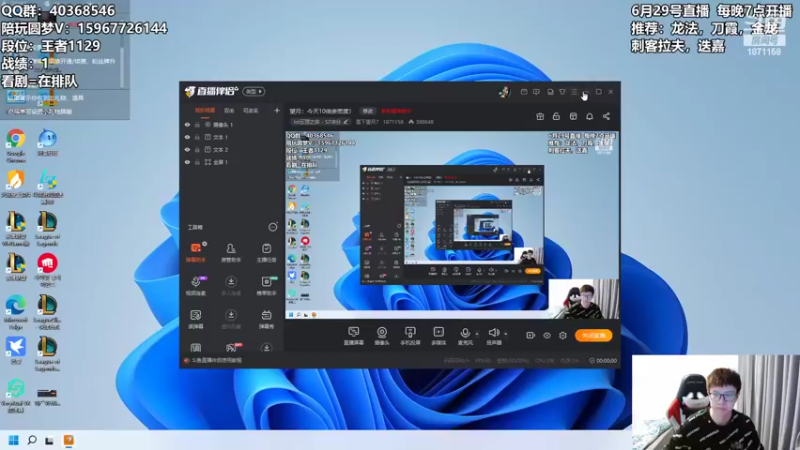This screenshot has height=450, width=800.
Task: Click the envelope icon in the title bar
Action: click(524, 92)
